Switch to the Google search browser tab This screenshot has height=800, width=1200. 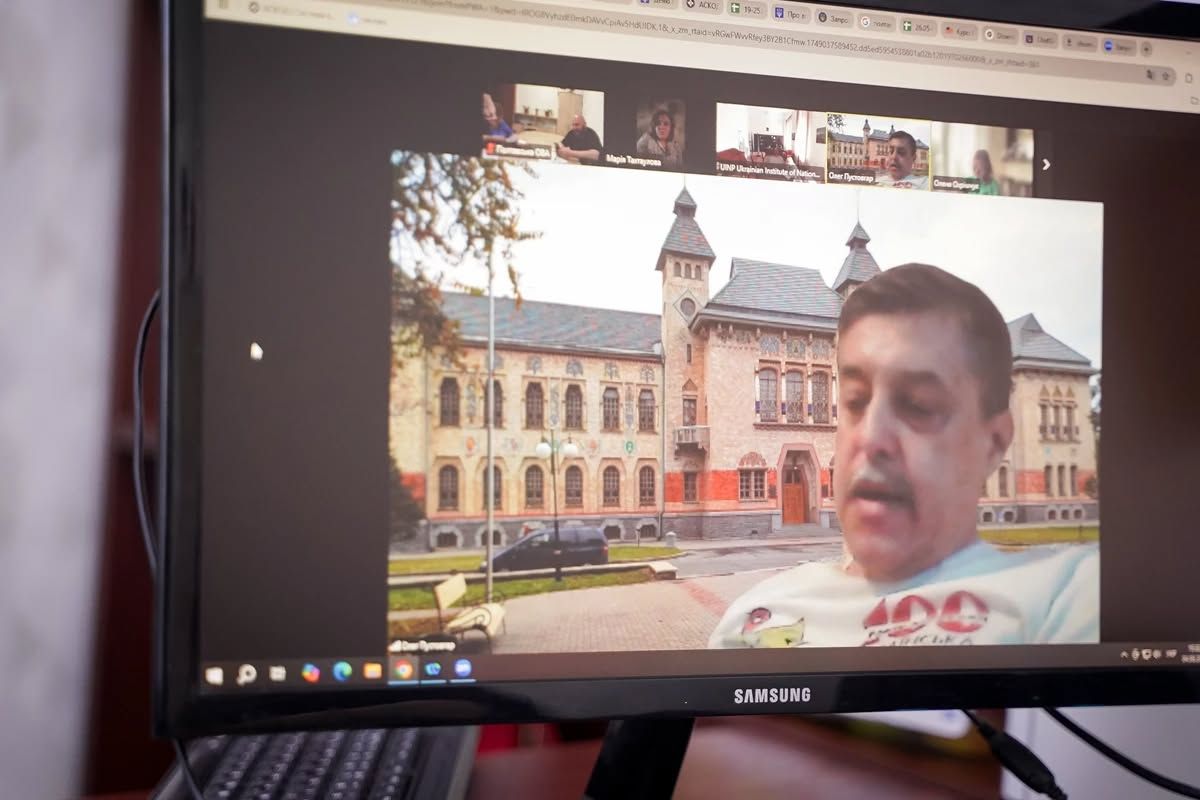click(877, 21)
